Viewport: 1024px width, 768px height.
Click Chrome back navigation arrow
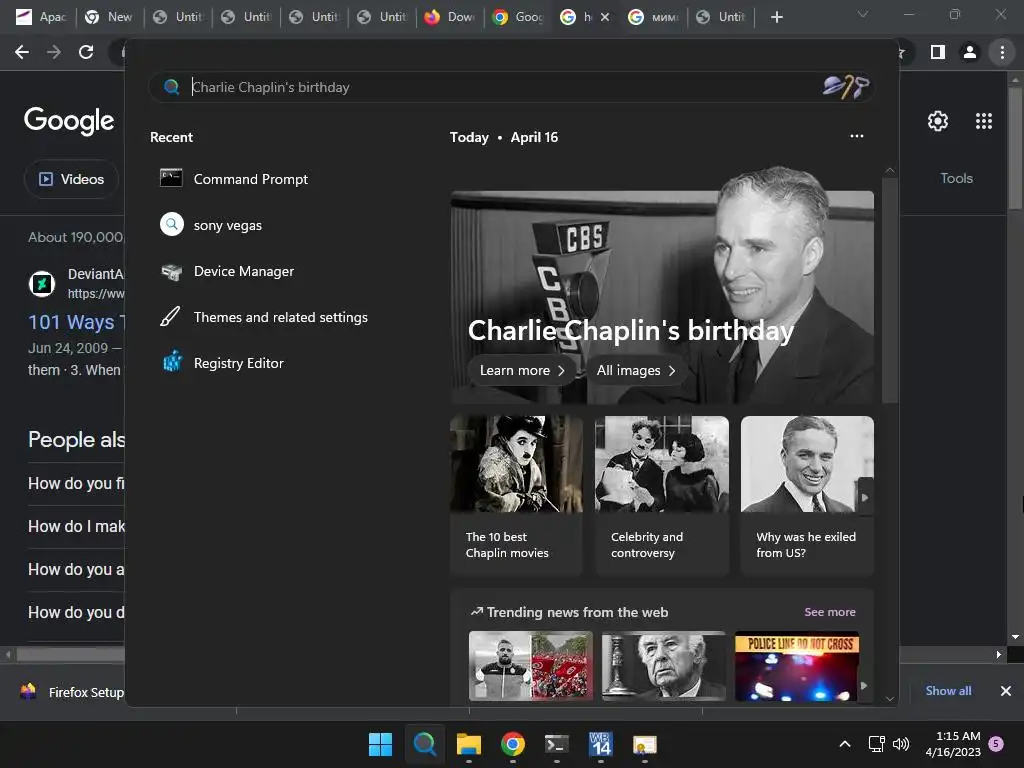click(22, 52)
